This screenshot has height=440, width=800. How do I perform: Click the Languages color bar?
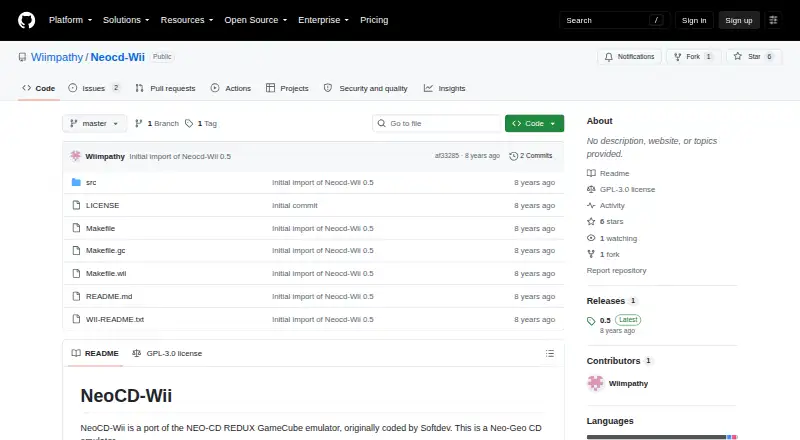(x=662, y=437)
